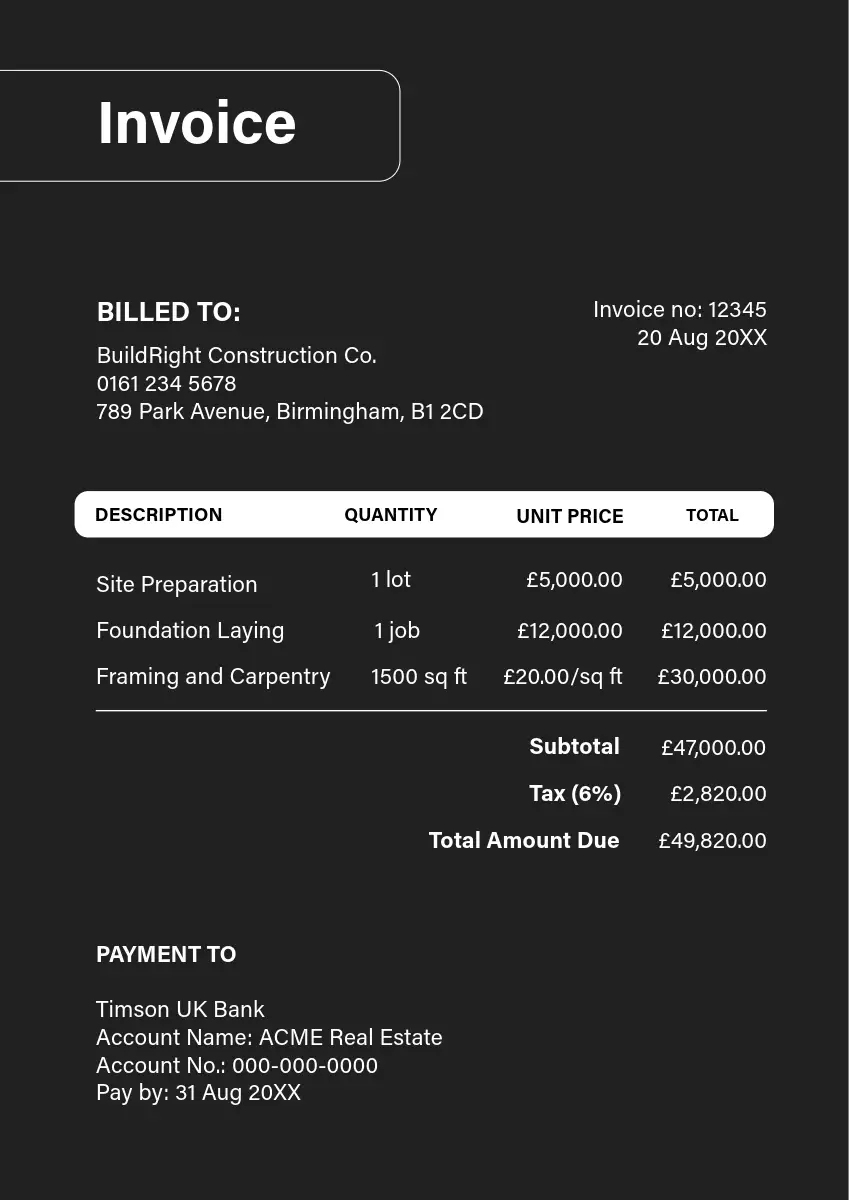Click the DESCRIPTION column header
This screenshot has height=1200, width=849.
158,515
